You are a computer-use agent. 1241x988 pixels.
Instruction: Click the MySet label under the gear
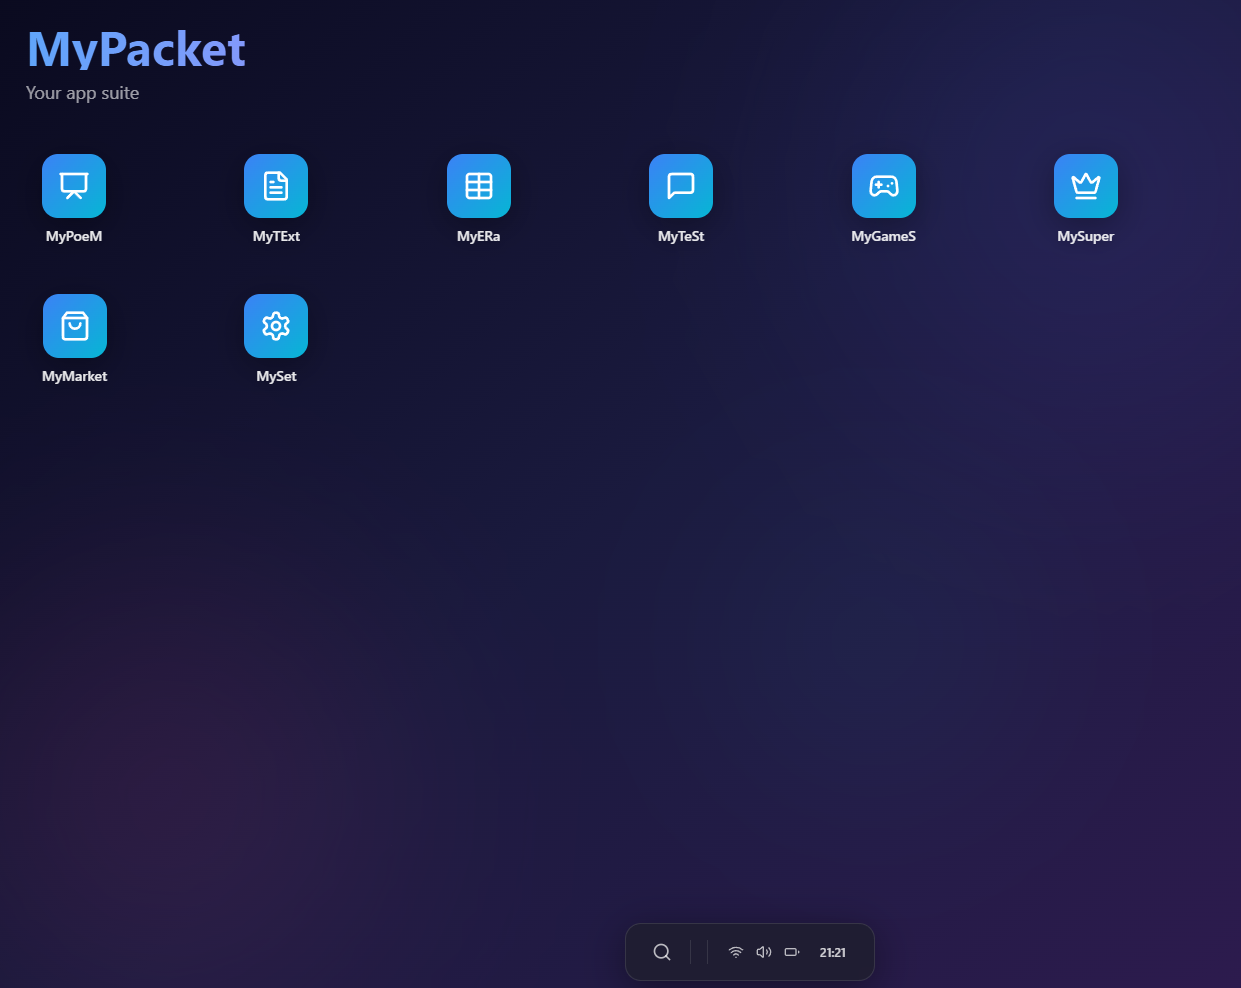[x=276, y=377]
